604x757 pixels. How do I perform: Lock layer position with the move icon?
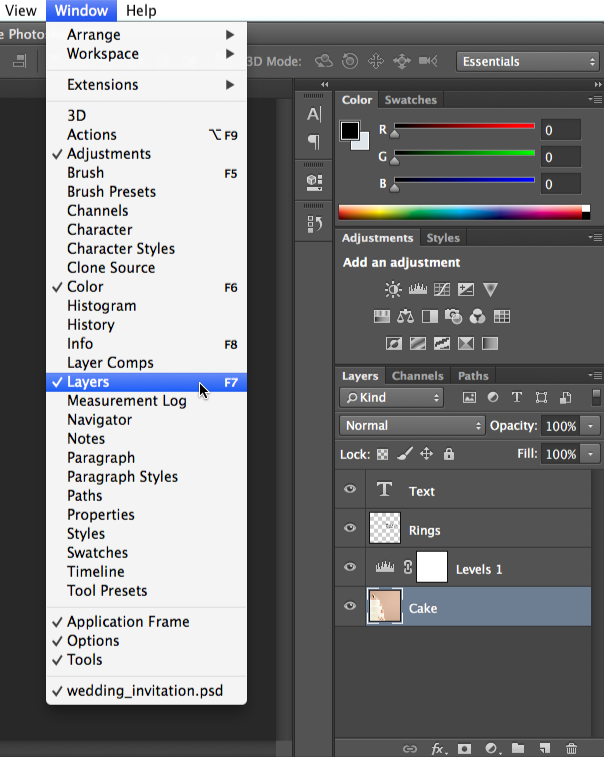[x=426, y=454]
